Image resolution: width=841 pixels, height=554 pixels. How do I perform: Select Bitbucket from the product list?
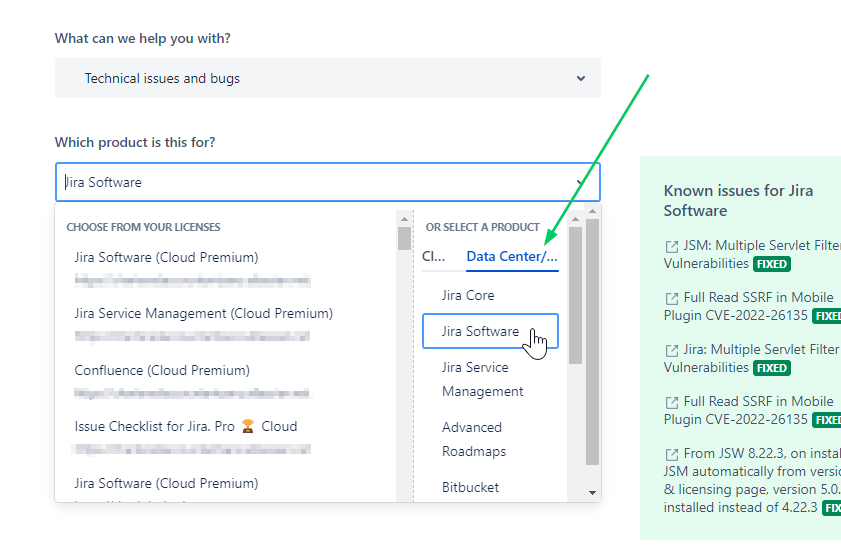pyautogui.click(x=470, y=487)
